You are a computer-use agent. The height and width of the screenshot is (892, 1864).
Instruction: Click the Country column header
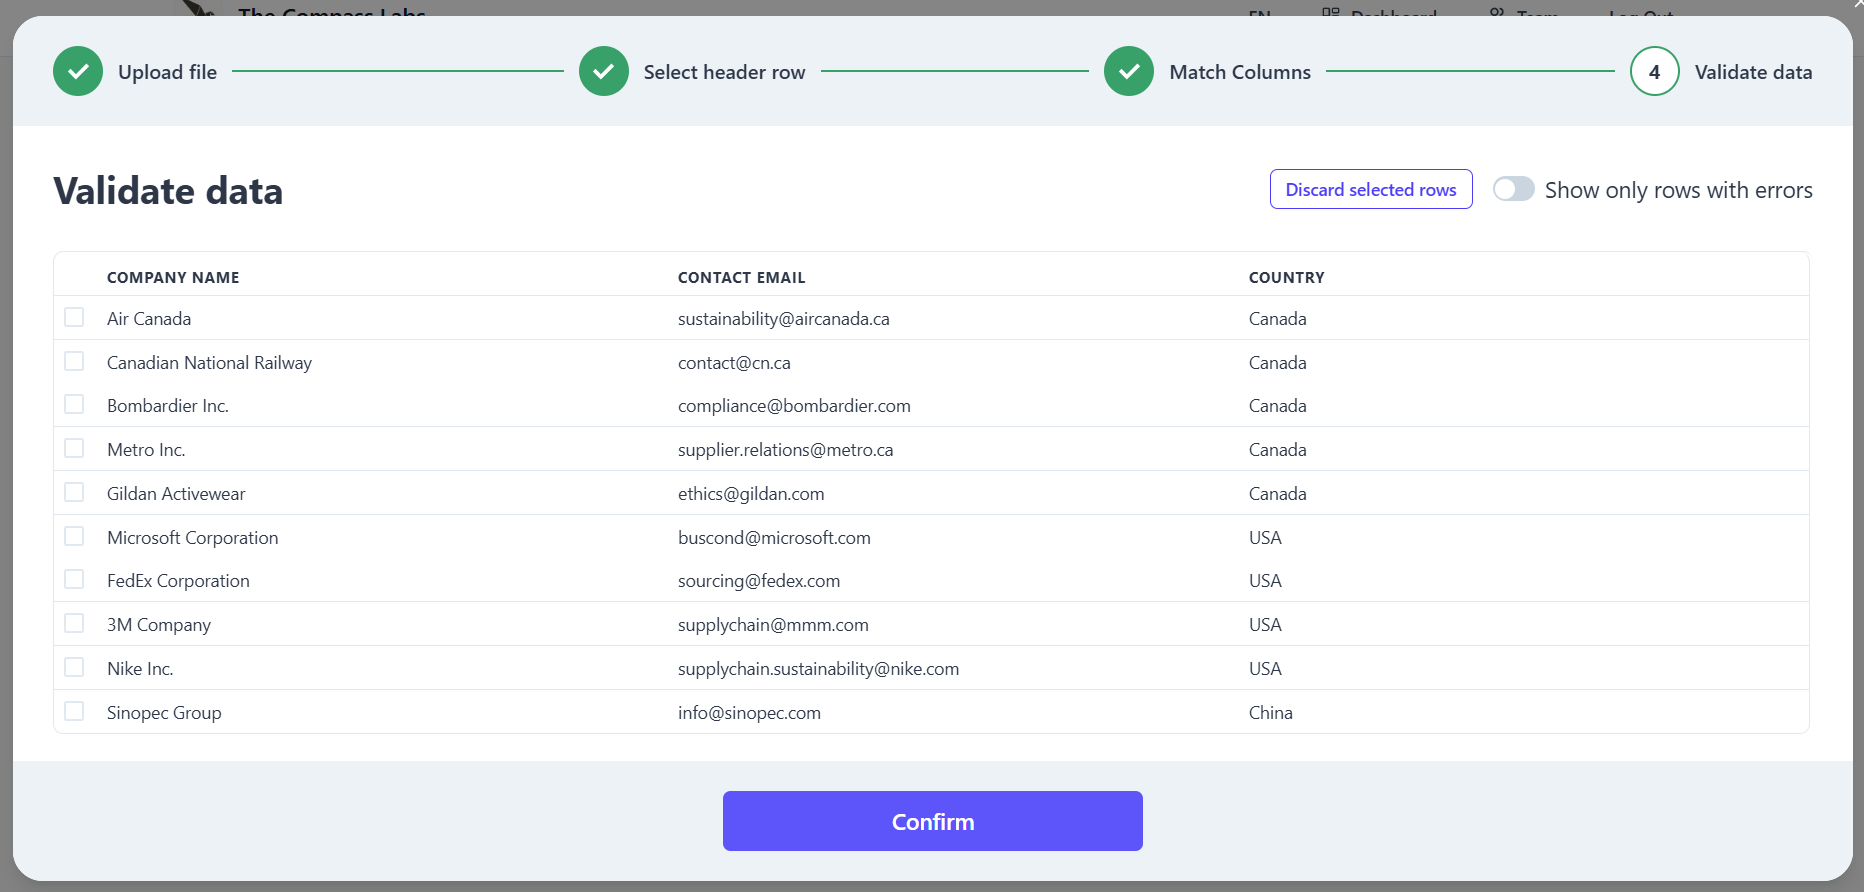coord(1287,278)
